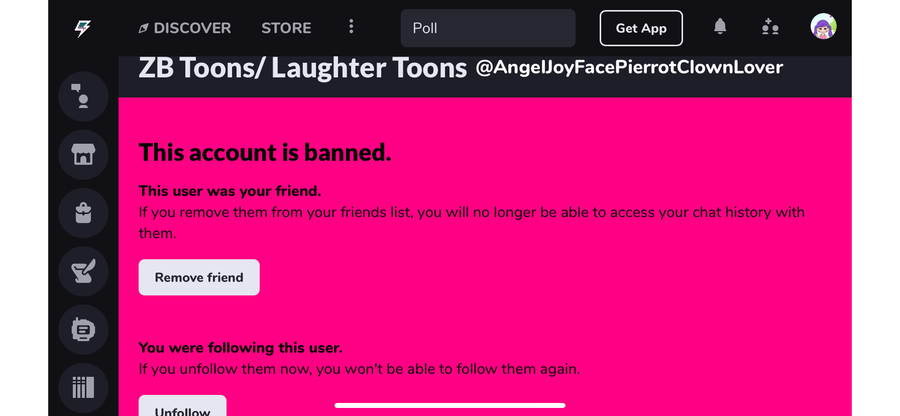Select the quill and ink sidebar icon
Image resolution: width=900 pixels, height=416 pixels.
pos(83,270)
